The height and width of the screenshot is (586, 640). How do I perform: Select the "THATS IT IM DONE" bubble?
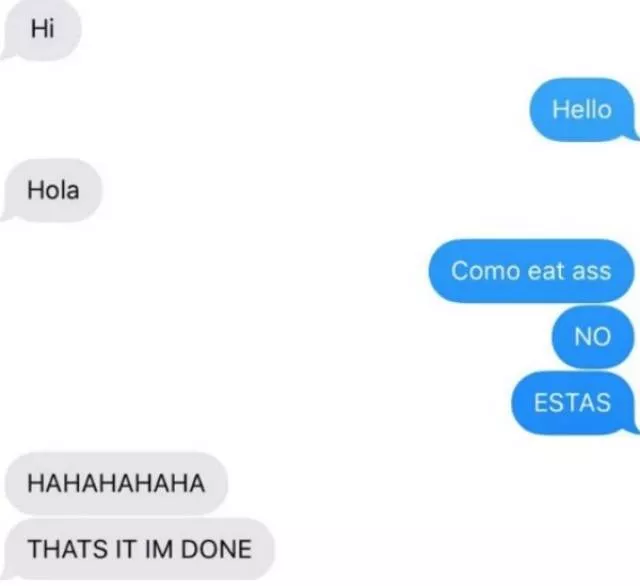[x=139, y=549]
